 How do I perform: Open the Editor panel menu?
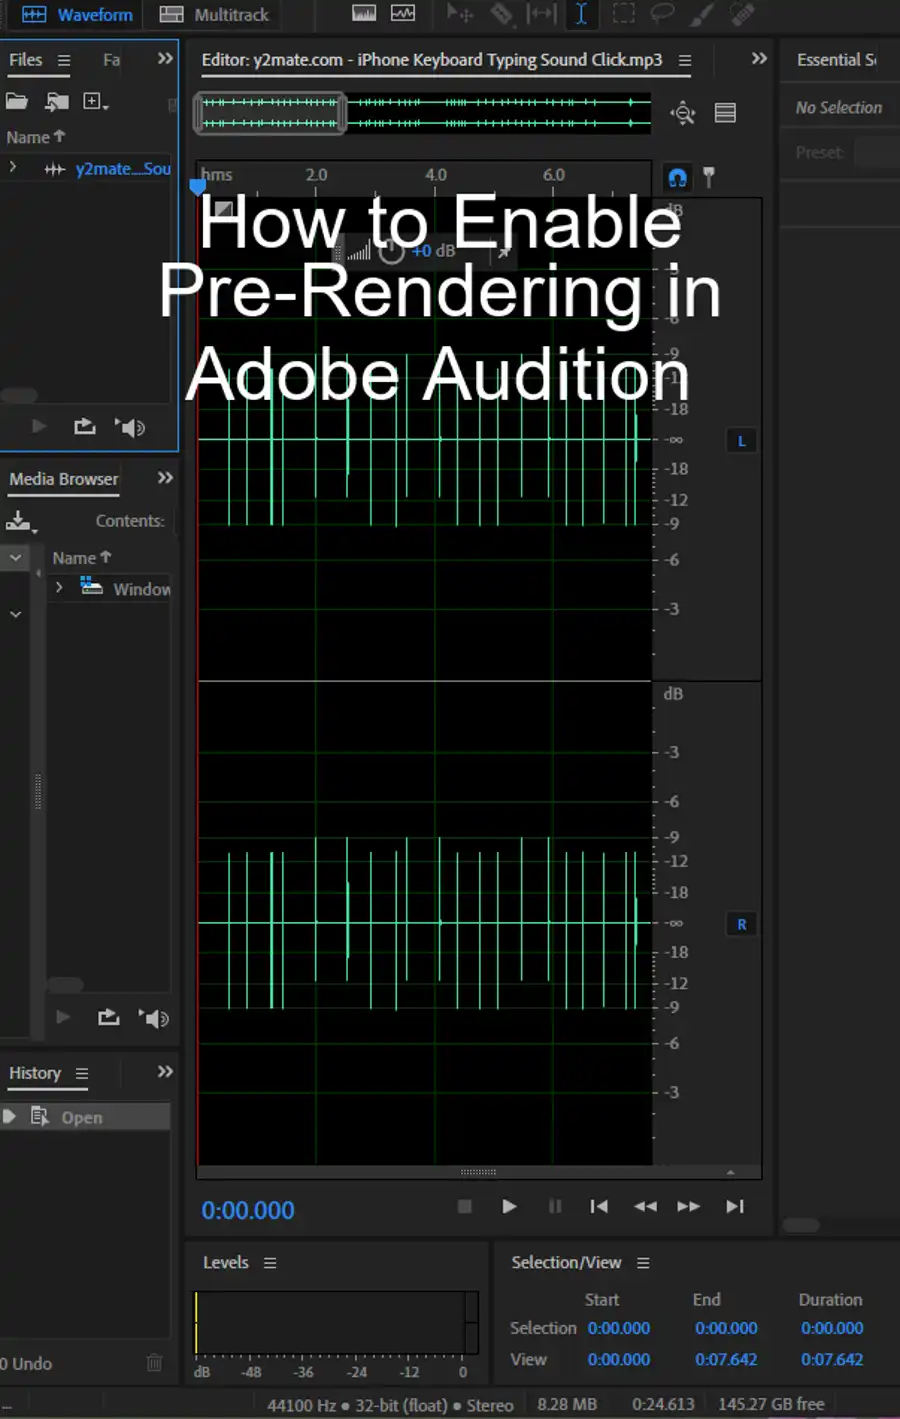point(685,60)
